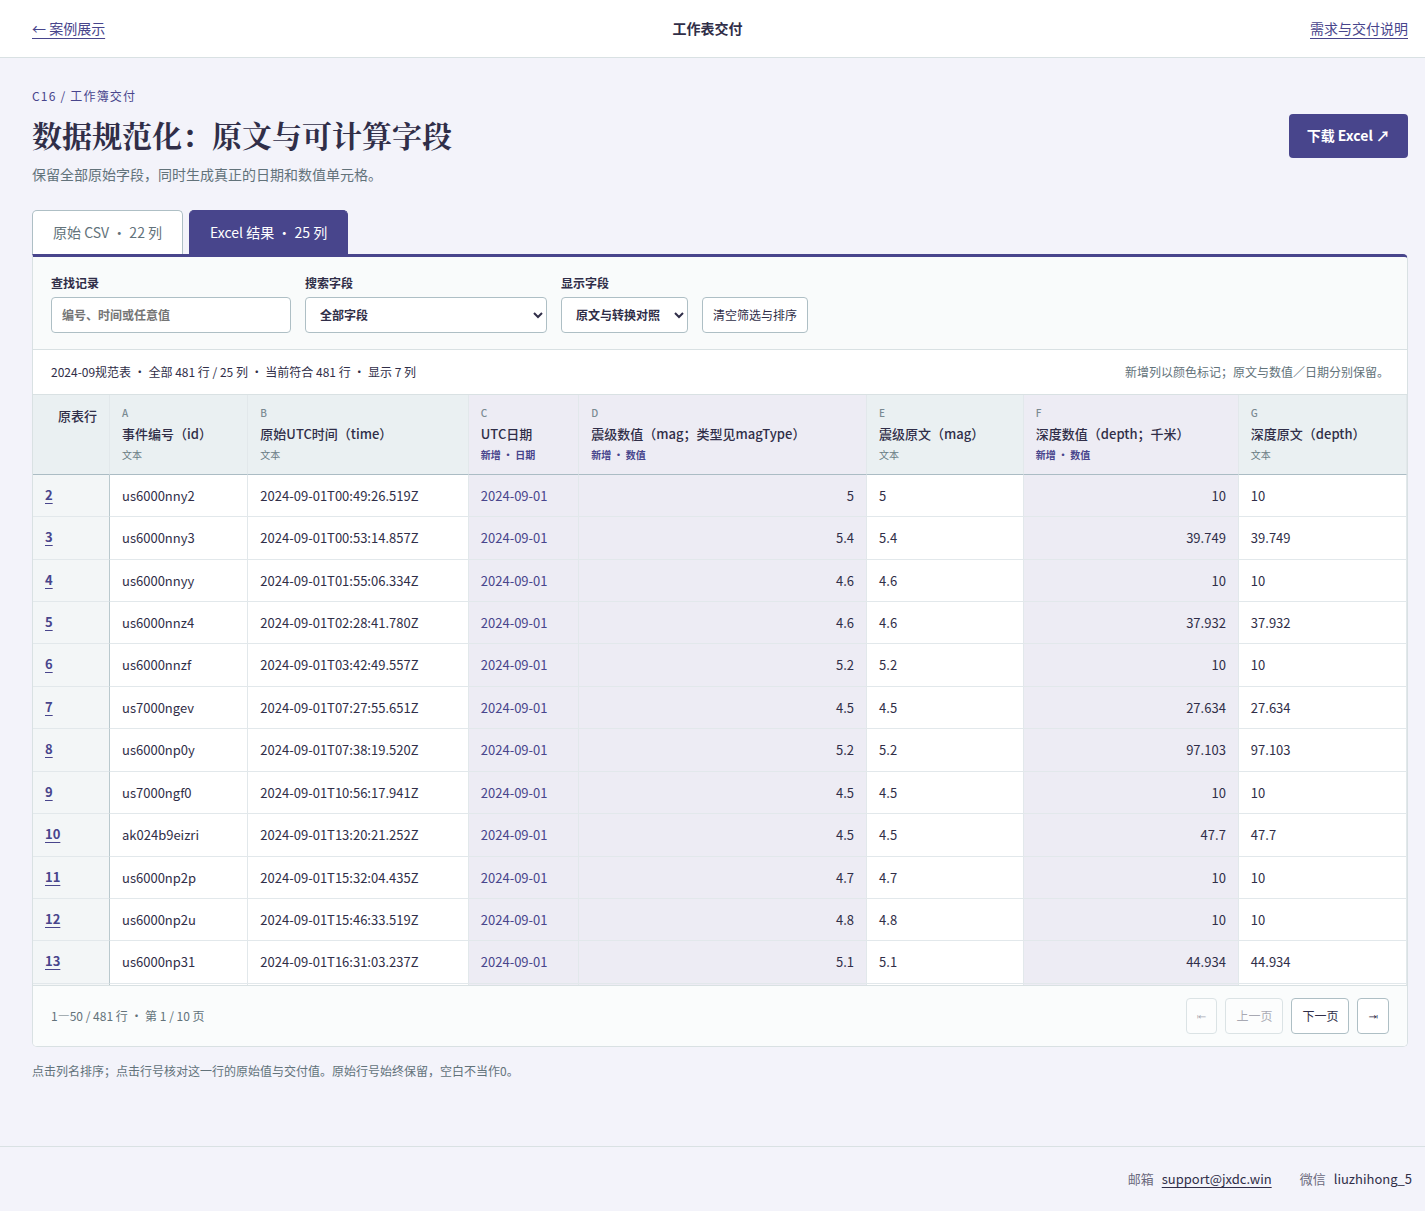
Task: Open the 搜索字段 dropdown
Action: click(426, 315)
